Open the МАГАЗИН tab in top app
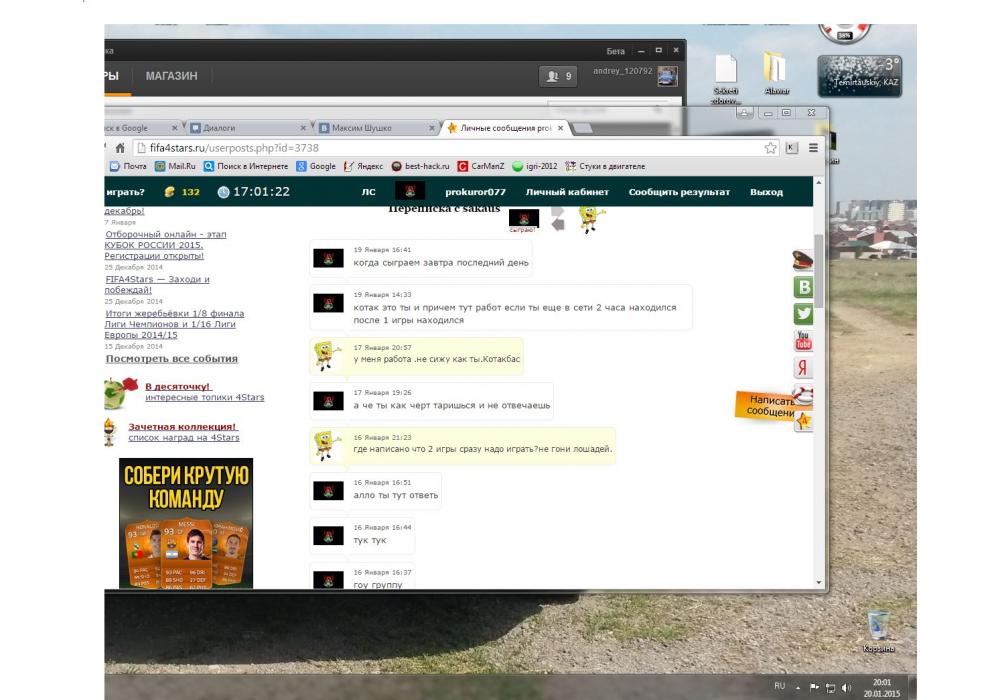 click(171, 76)
